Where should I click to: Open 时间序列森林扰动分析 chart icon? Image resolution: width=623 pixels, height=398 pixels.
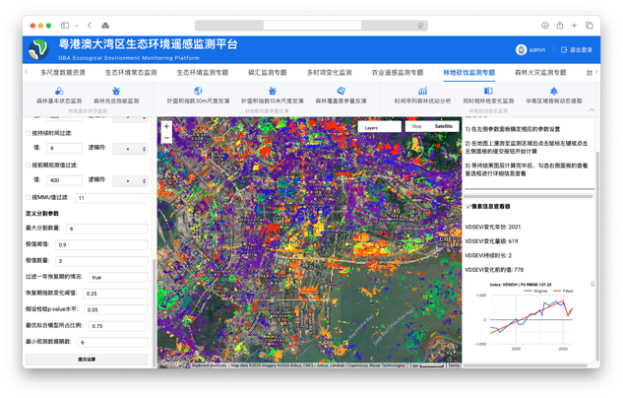click(422, 91)
